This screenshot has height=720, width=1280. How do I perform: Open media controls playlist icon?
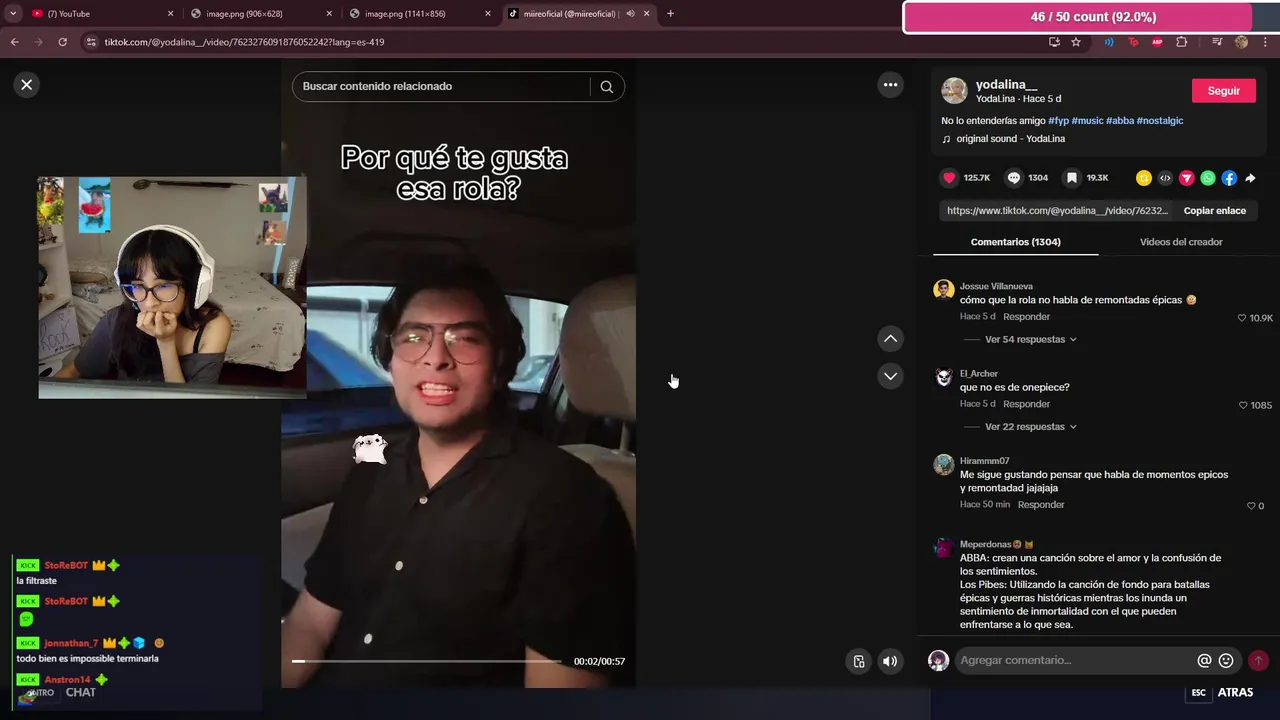[1217, 42]
